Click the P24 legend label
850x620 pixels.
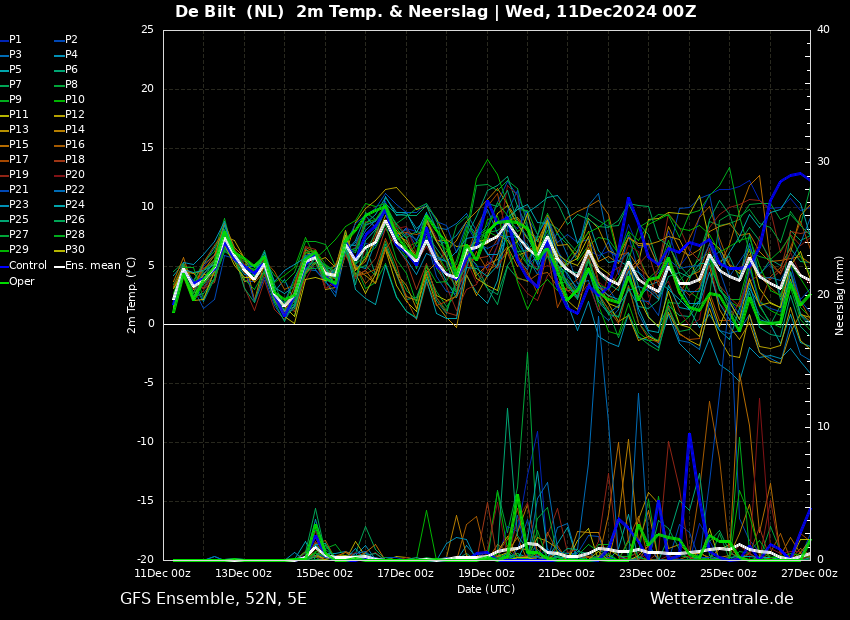click(69, 204)
